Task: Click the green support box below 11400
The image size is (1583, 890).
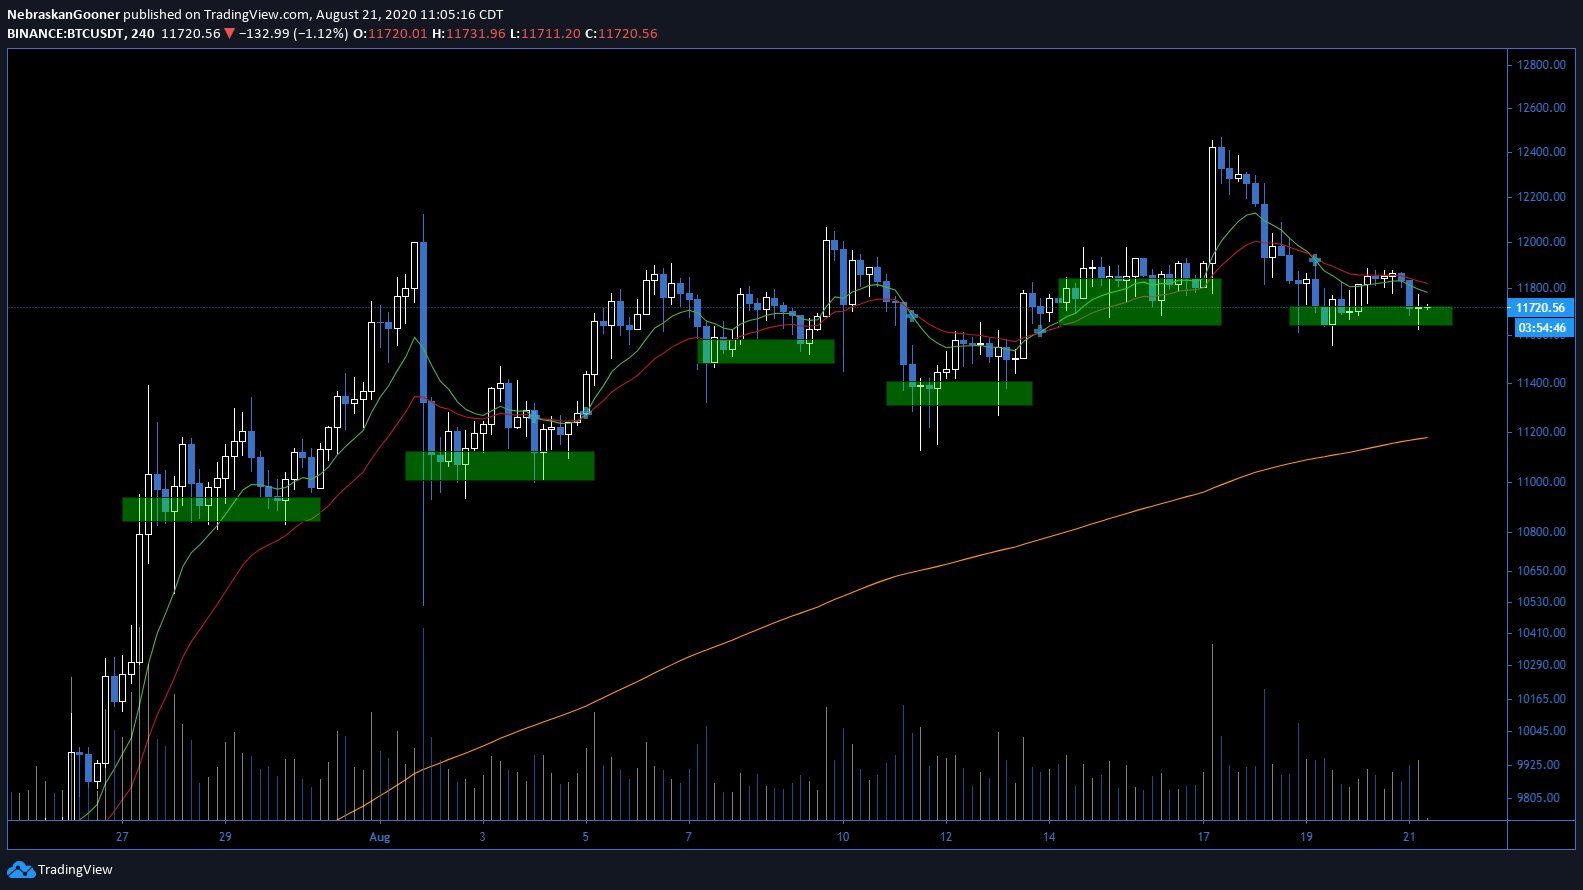Action: pyautogui.click(x=959, y=393)
